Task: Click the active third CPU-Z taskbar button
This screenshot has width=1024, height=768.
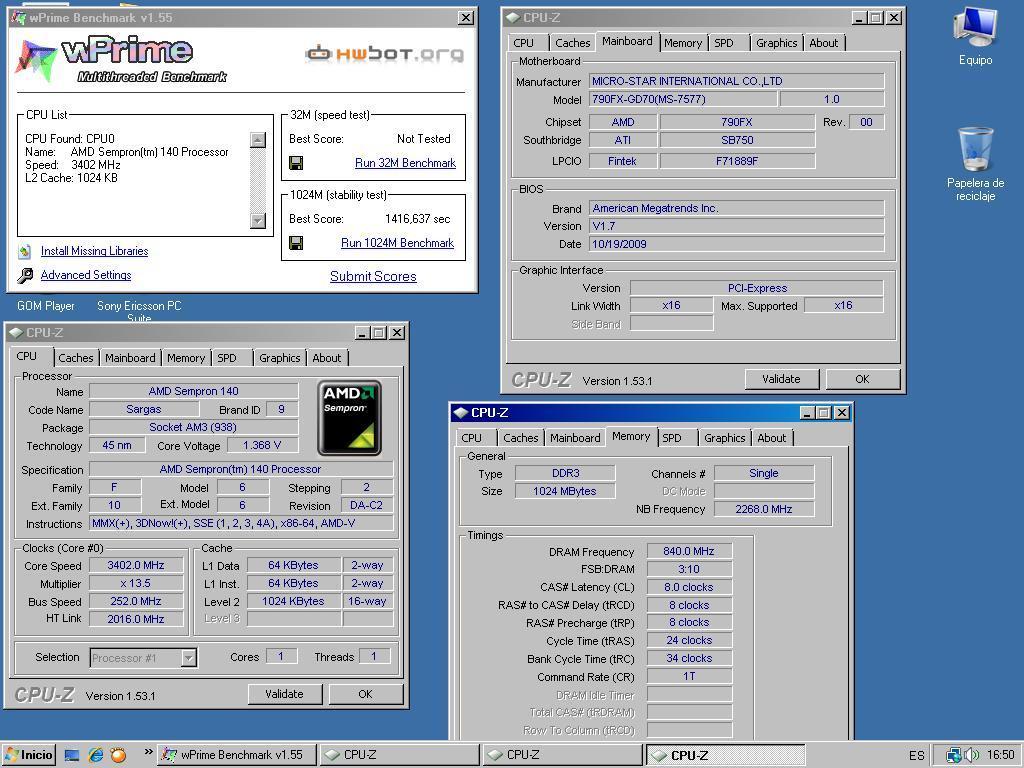Action: 726,755
